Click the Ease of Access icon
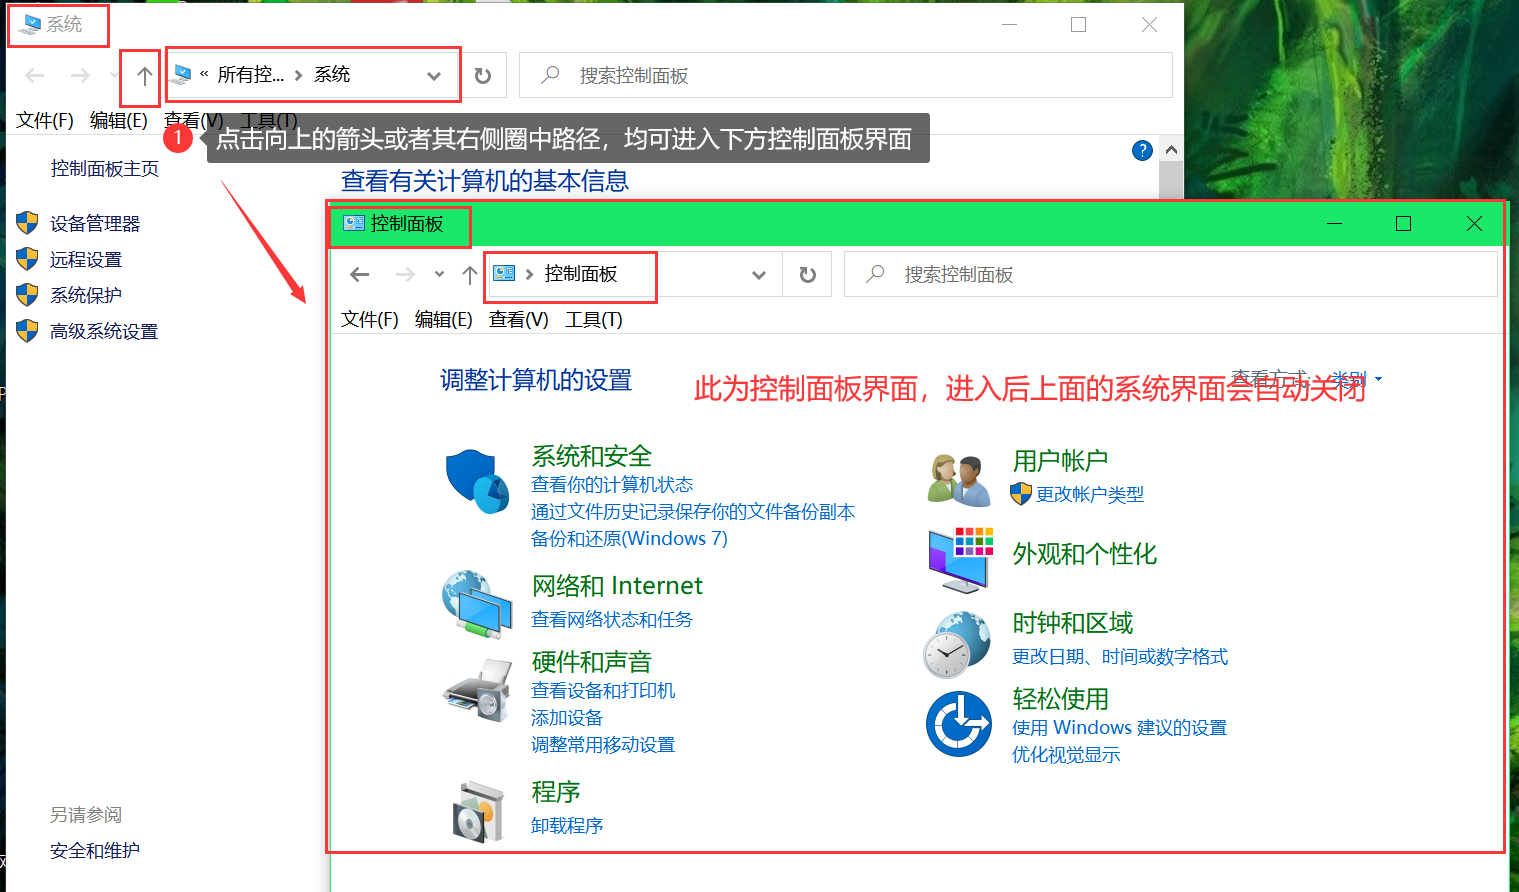The width and height of the screenshot is (1519, 892). coord(959,724)
